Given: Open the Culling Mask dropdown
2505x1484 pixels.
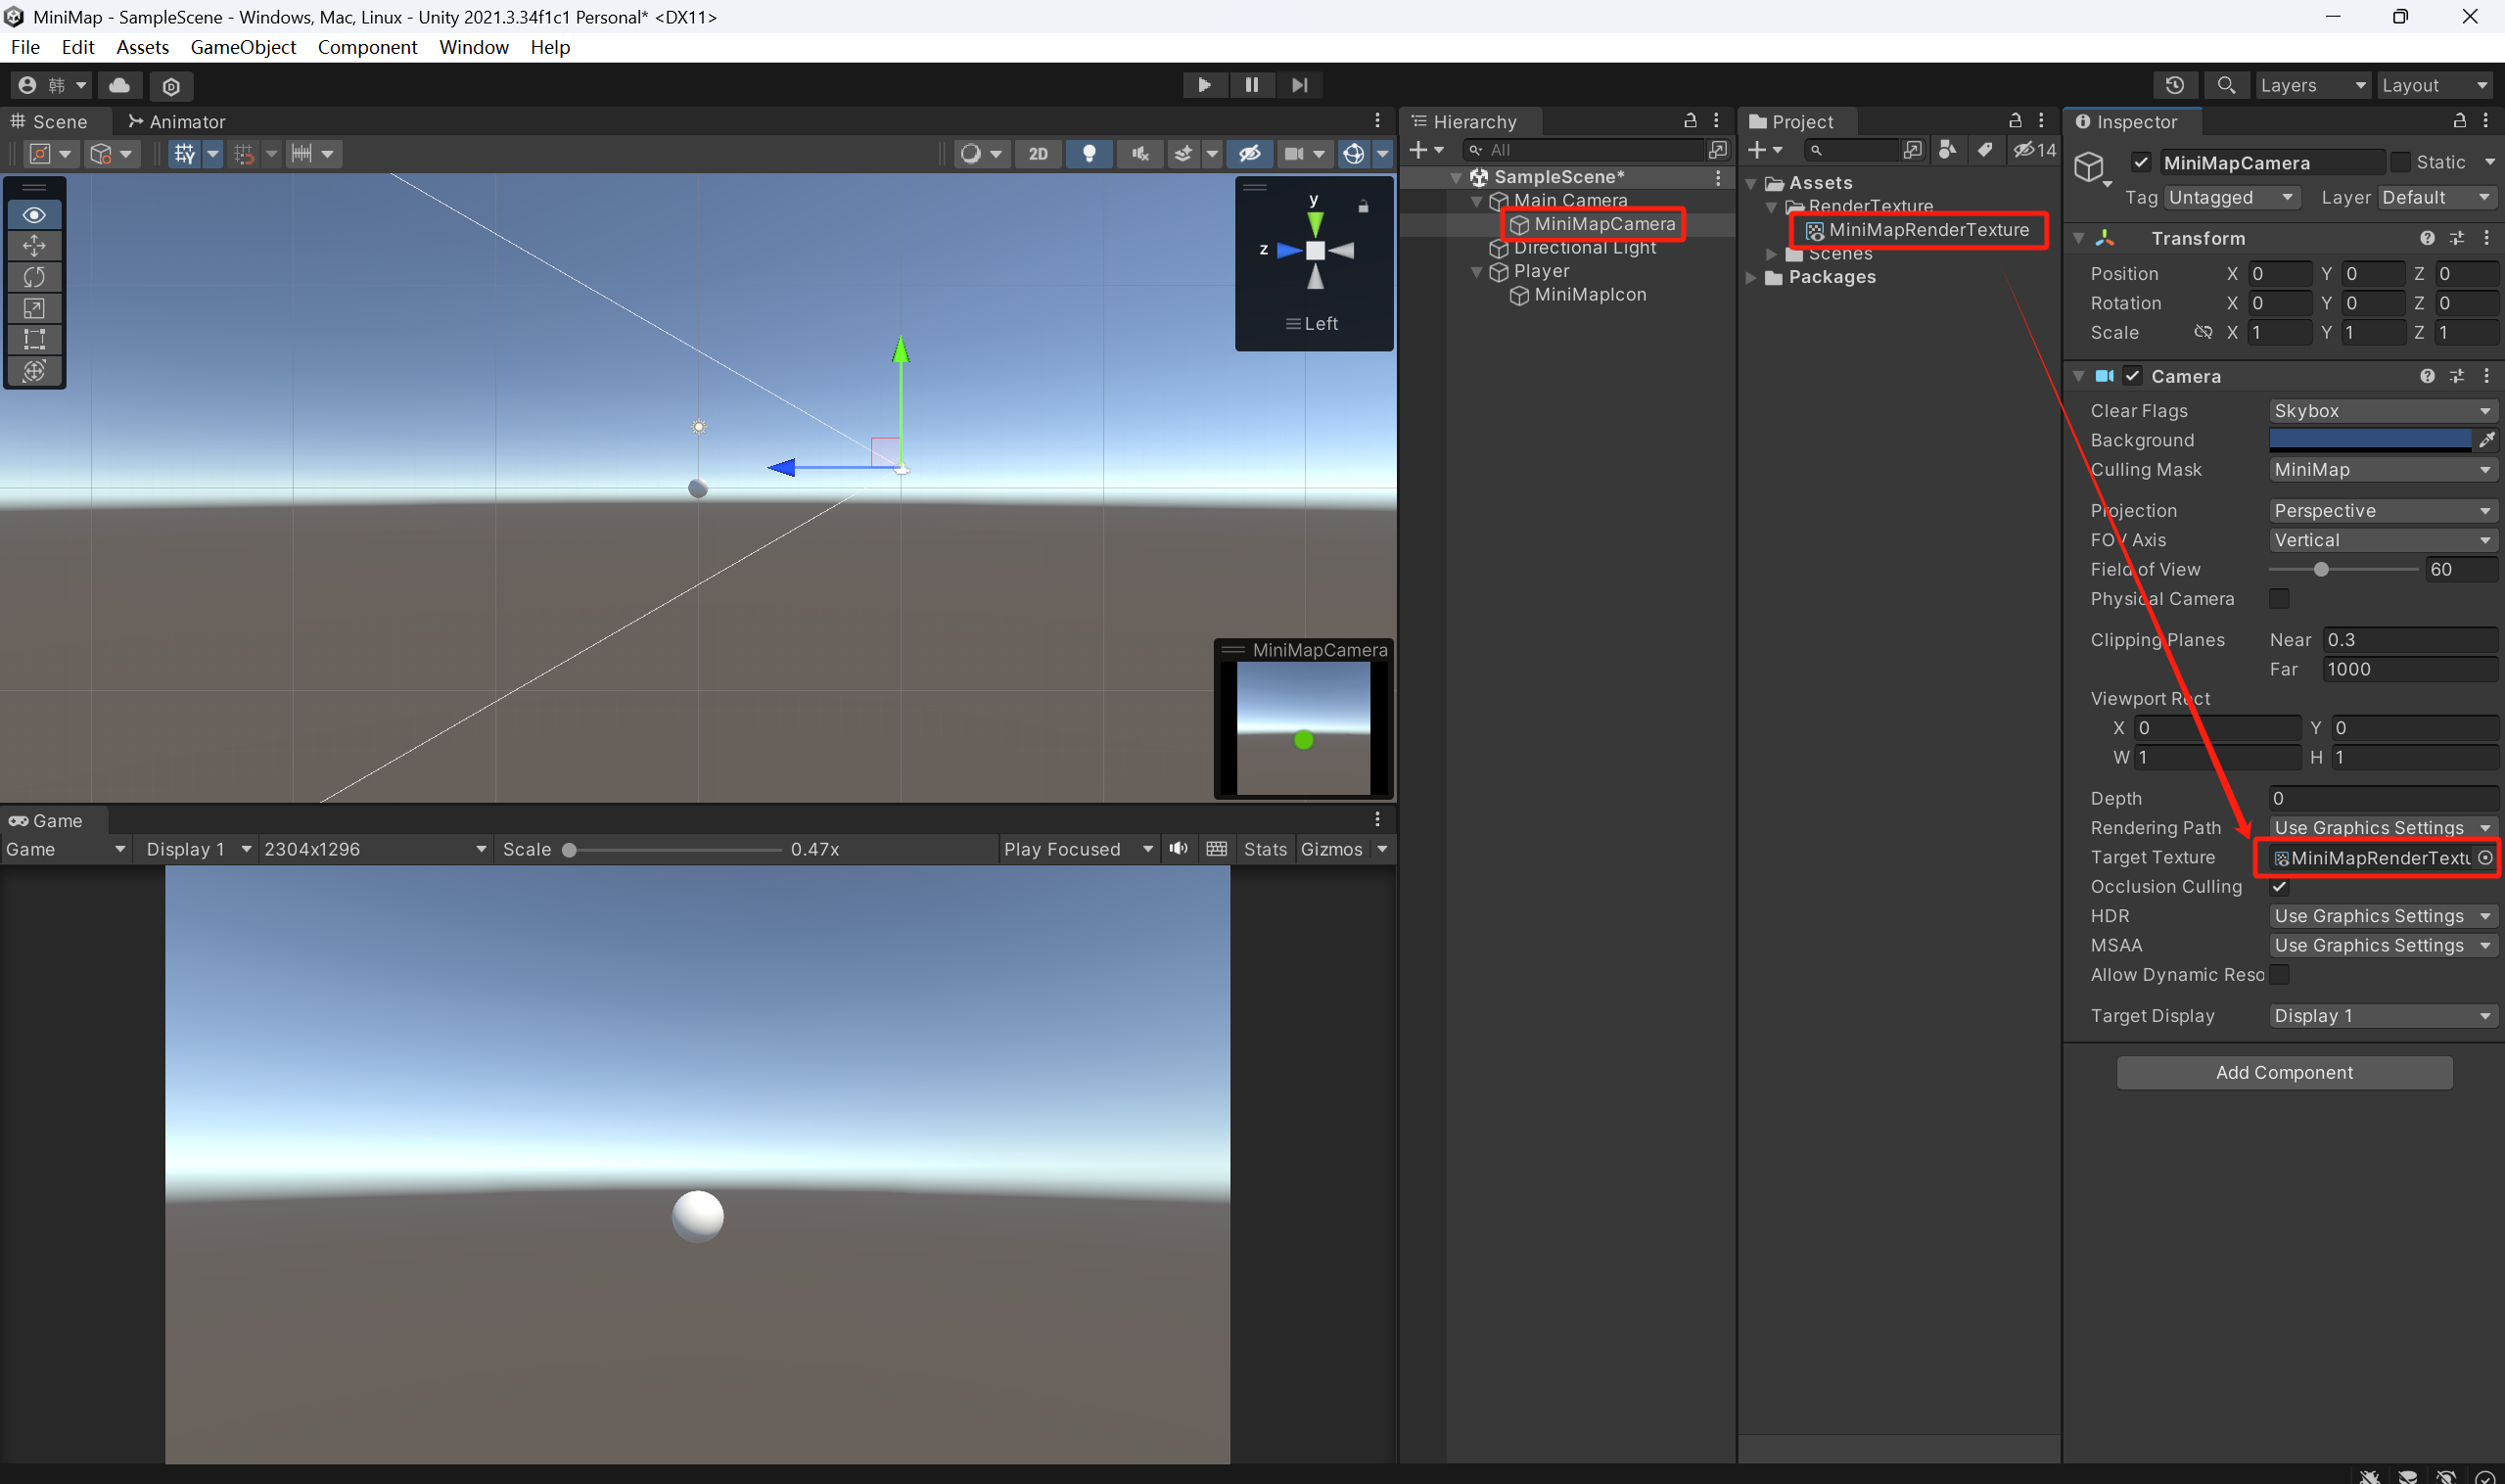Looking at the screenshot, I should [x=2381, y=470].
